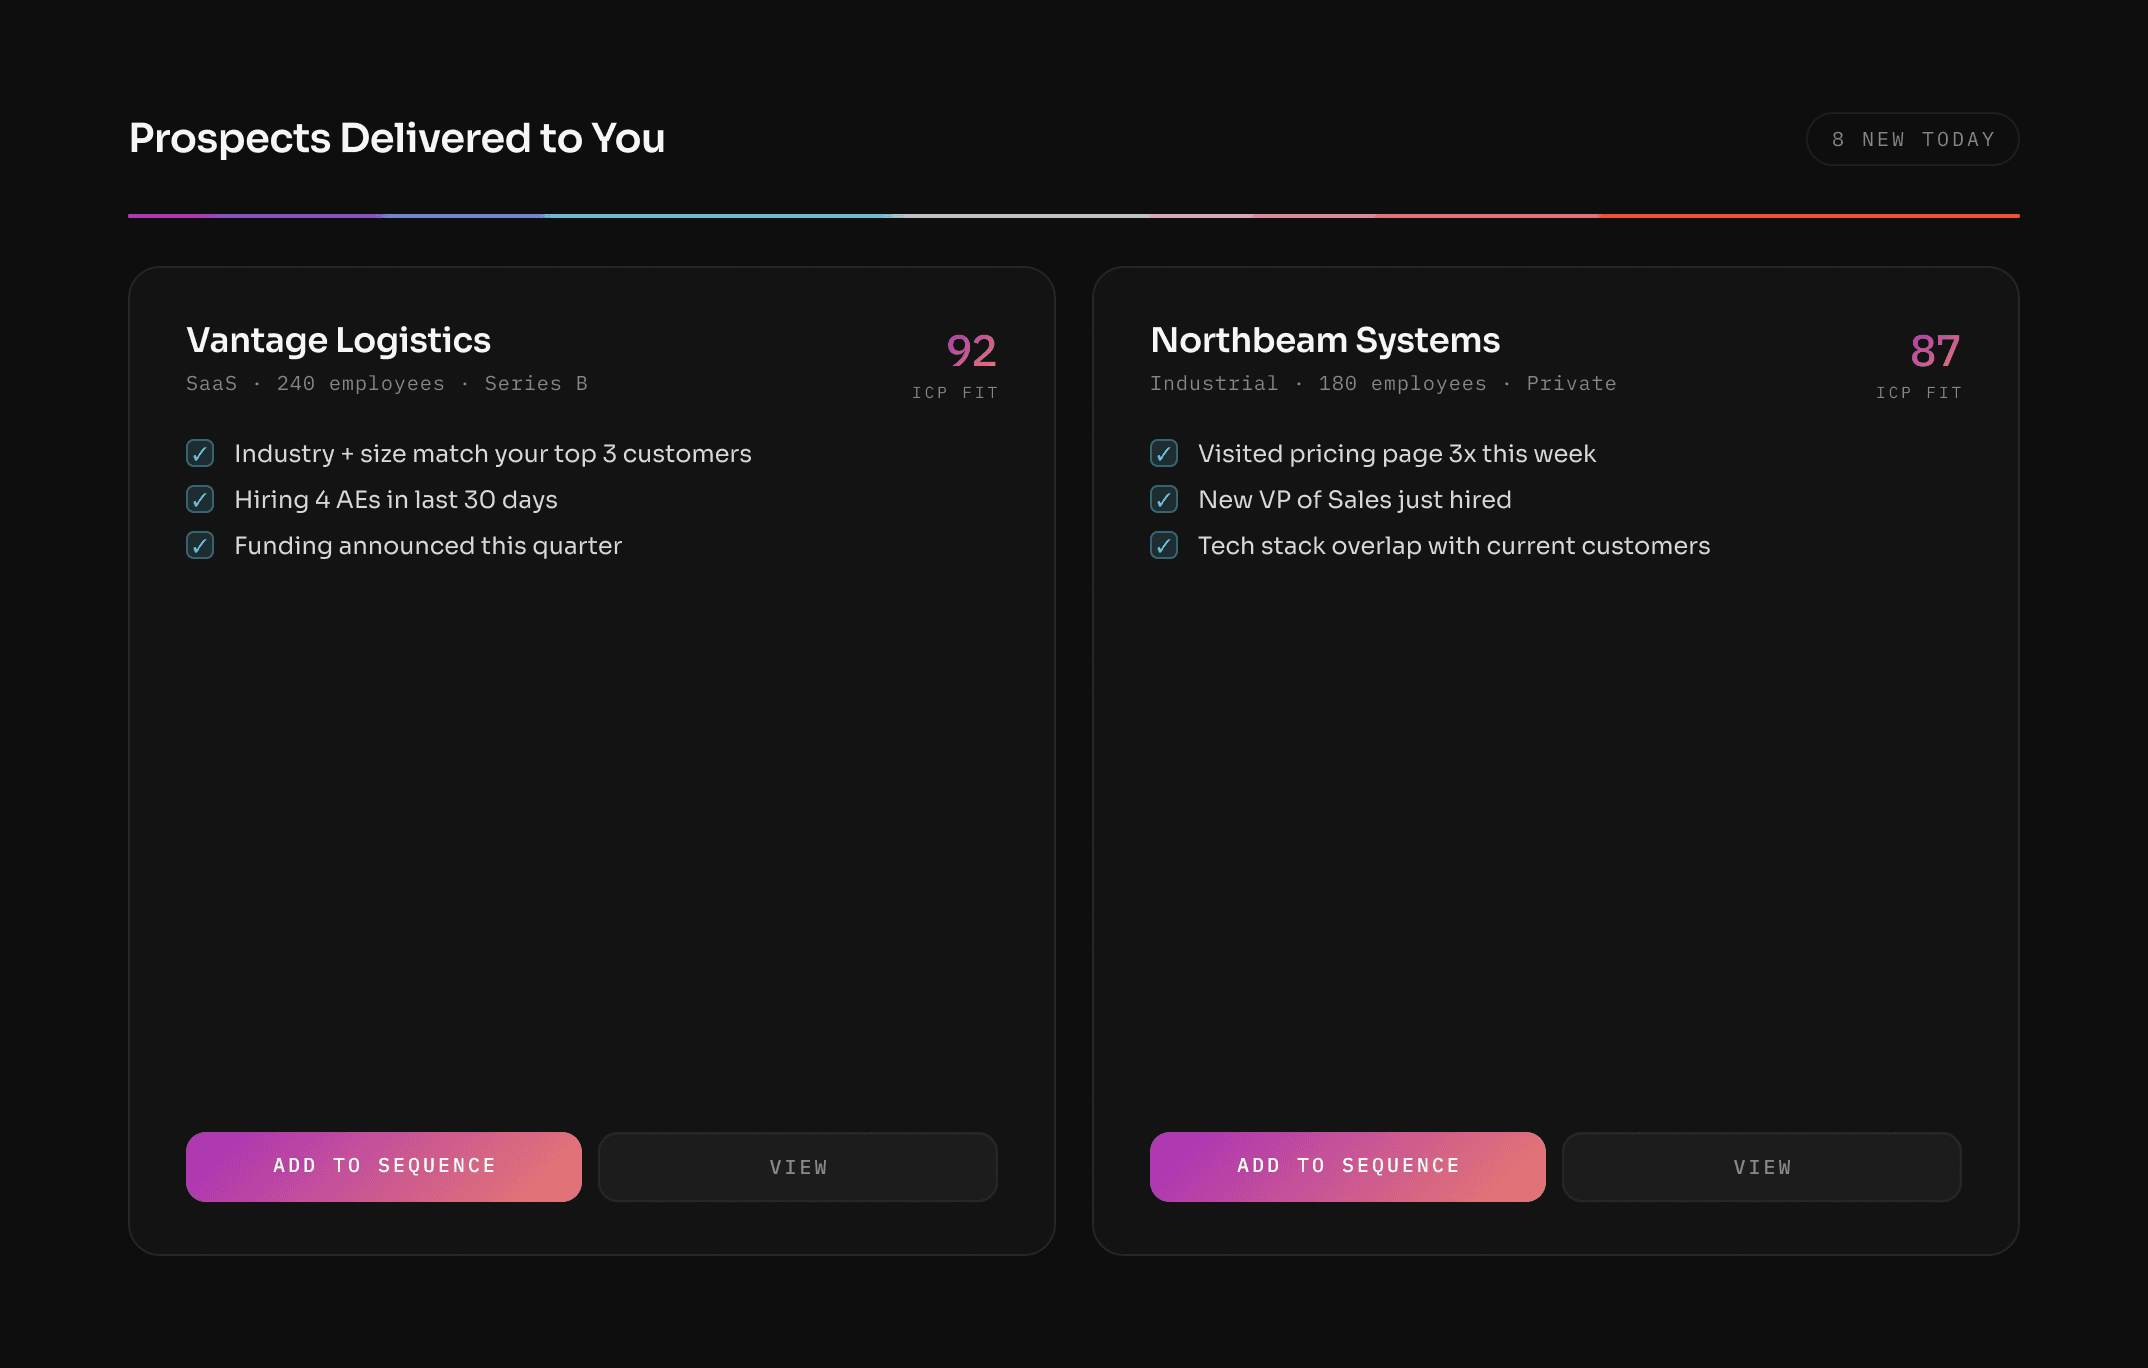
Task: Select 'Industrial · 180 employees · Private' subtitle
Action: pyautogui.click(x=1383, y=384)
